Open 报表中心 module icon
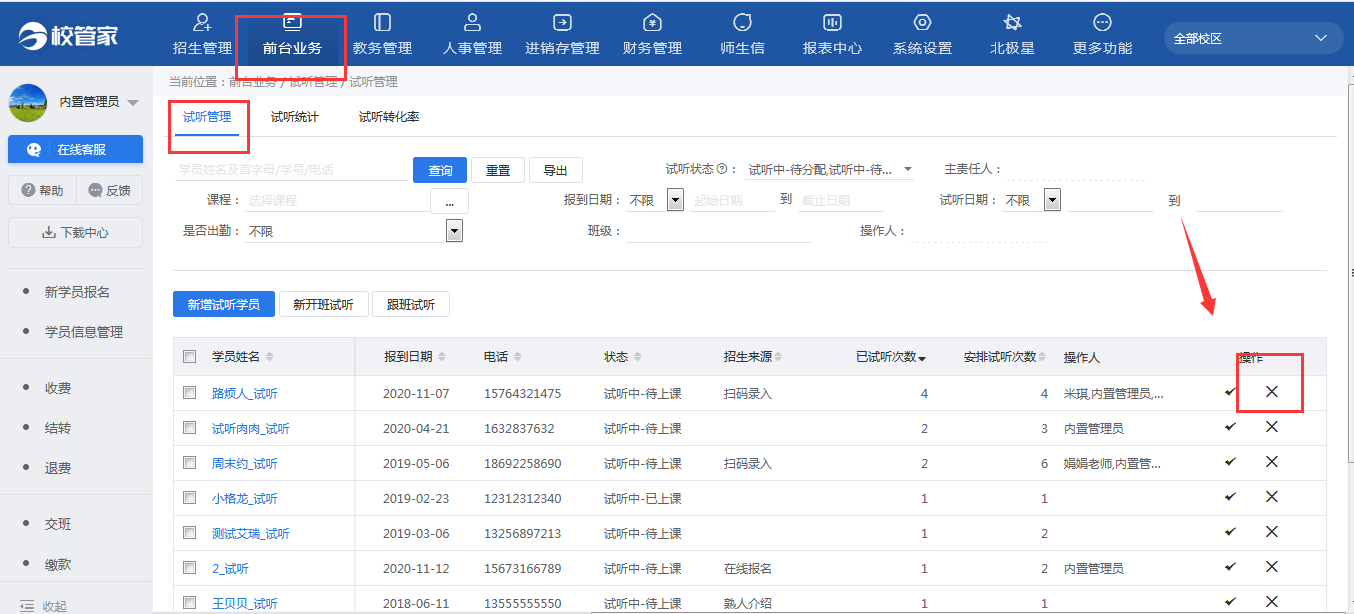Screen dimensions: 1354x614 coord(832,22)
